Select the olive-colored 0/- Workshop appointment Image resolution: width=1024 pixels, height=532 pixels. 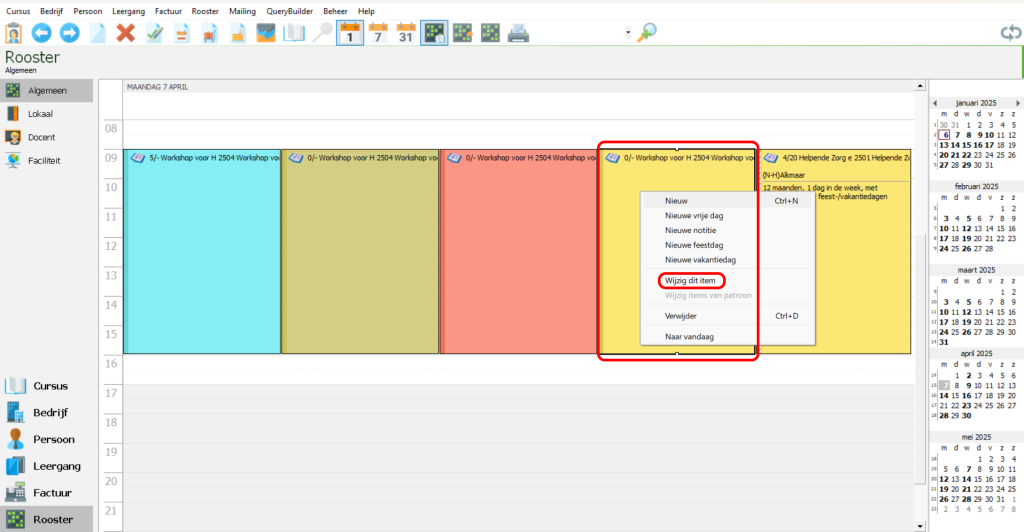point(360,251)
